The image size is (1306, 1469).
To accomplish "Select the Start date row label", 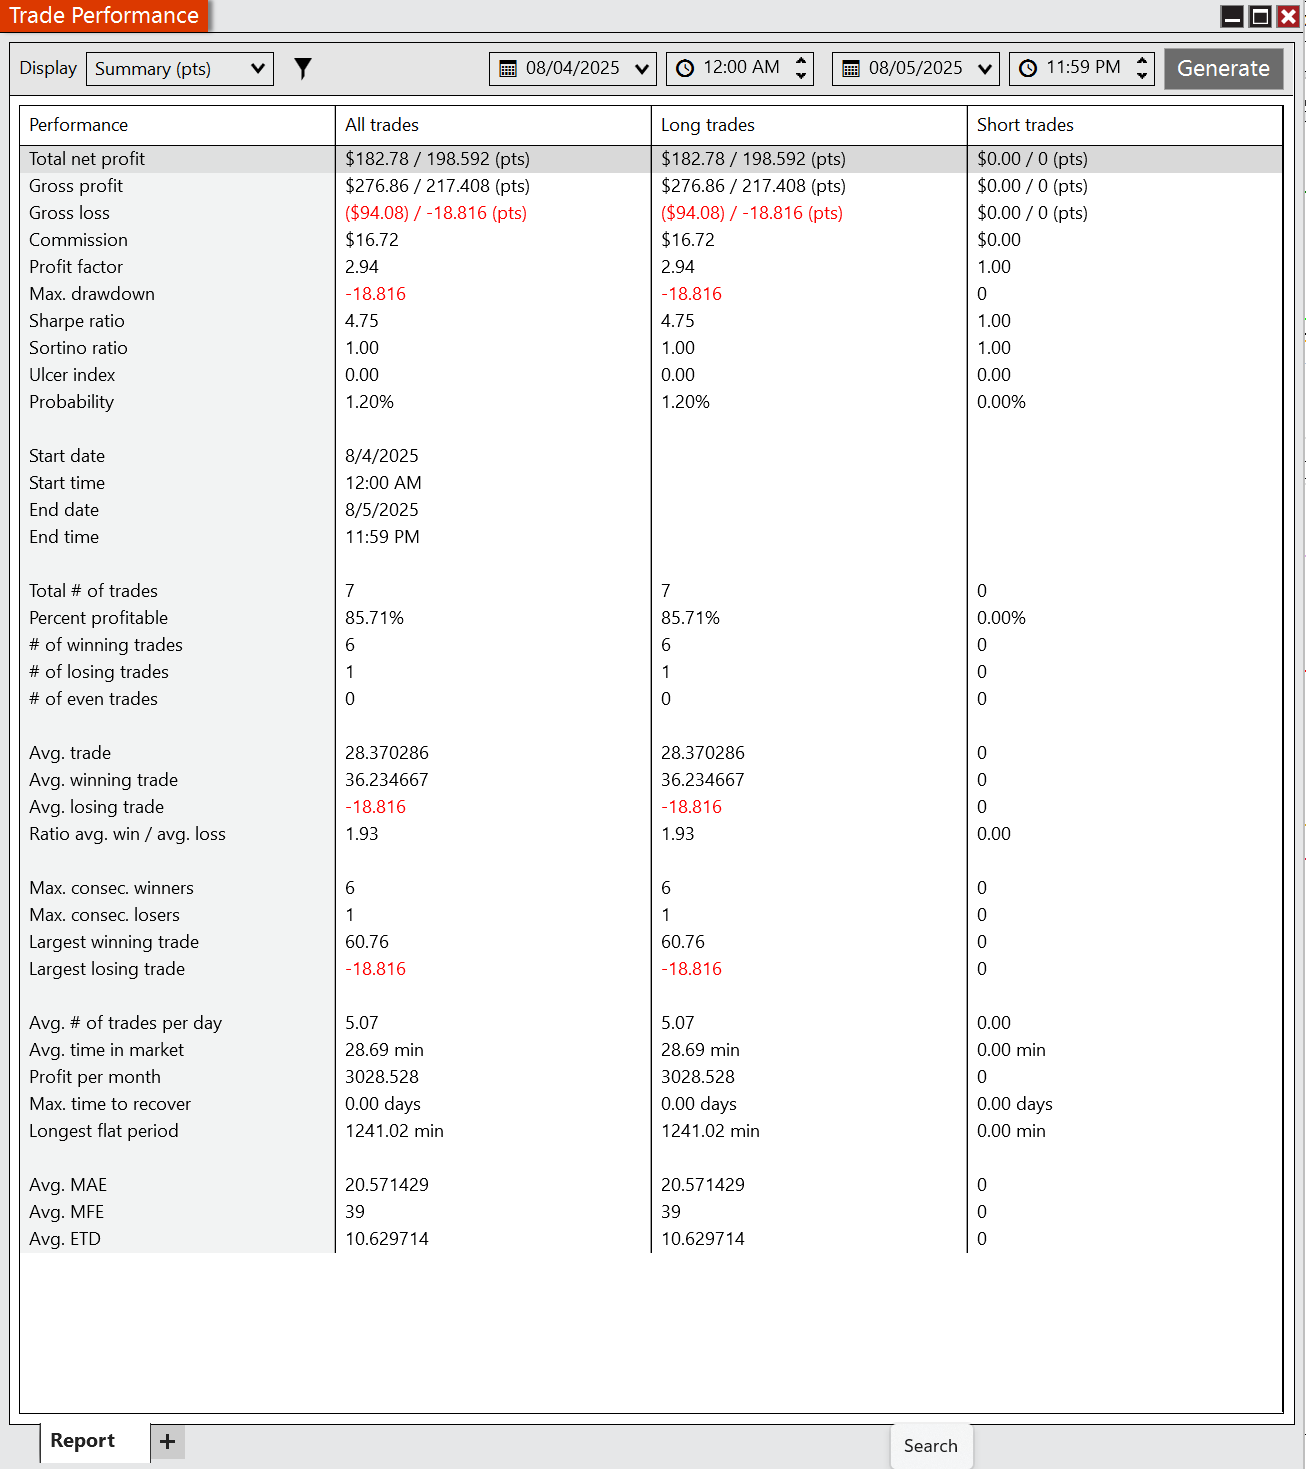I will [x=67, y=456].
